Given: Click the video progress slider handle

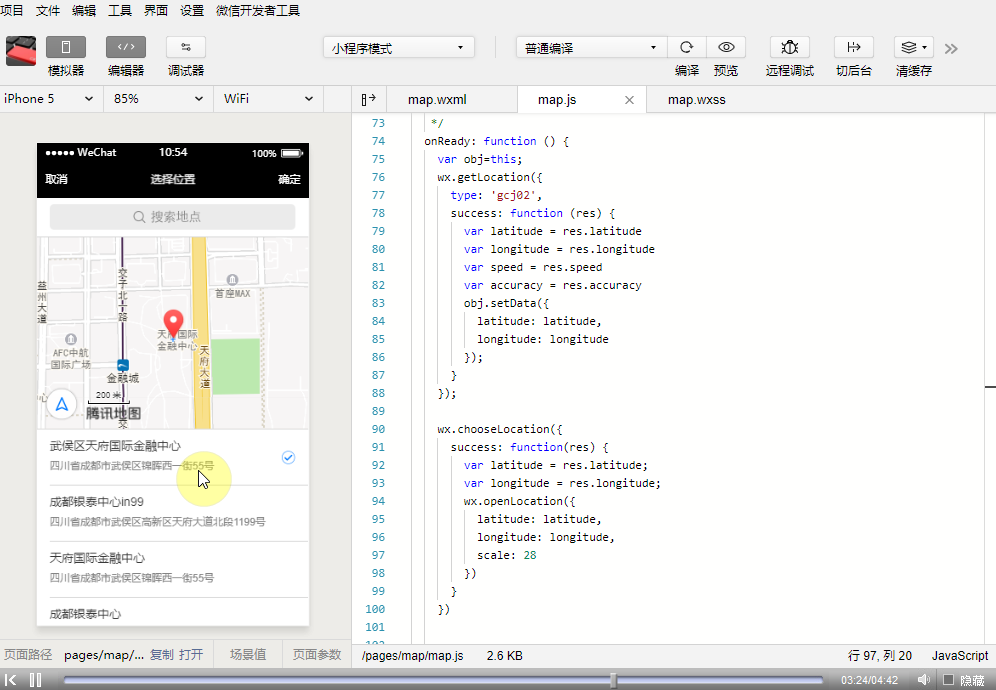Looking at the screenshot, I should pos(613,680).
